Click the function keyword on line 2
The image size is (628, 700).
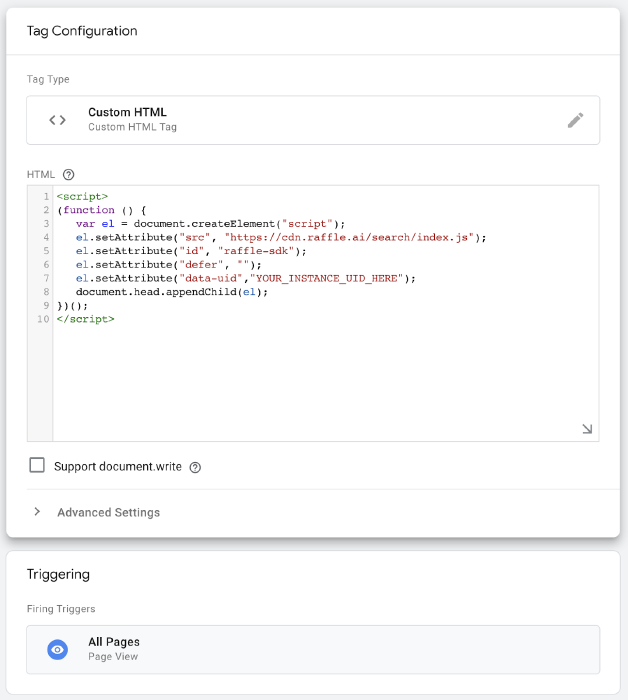(89, 210)
